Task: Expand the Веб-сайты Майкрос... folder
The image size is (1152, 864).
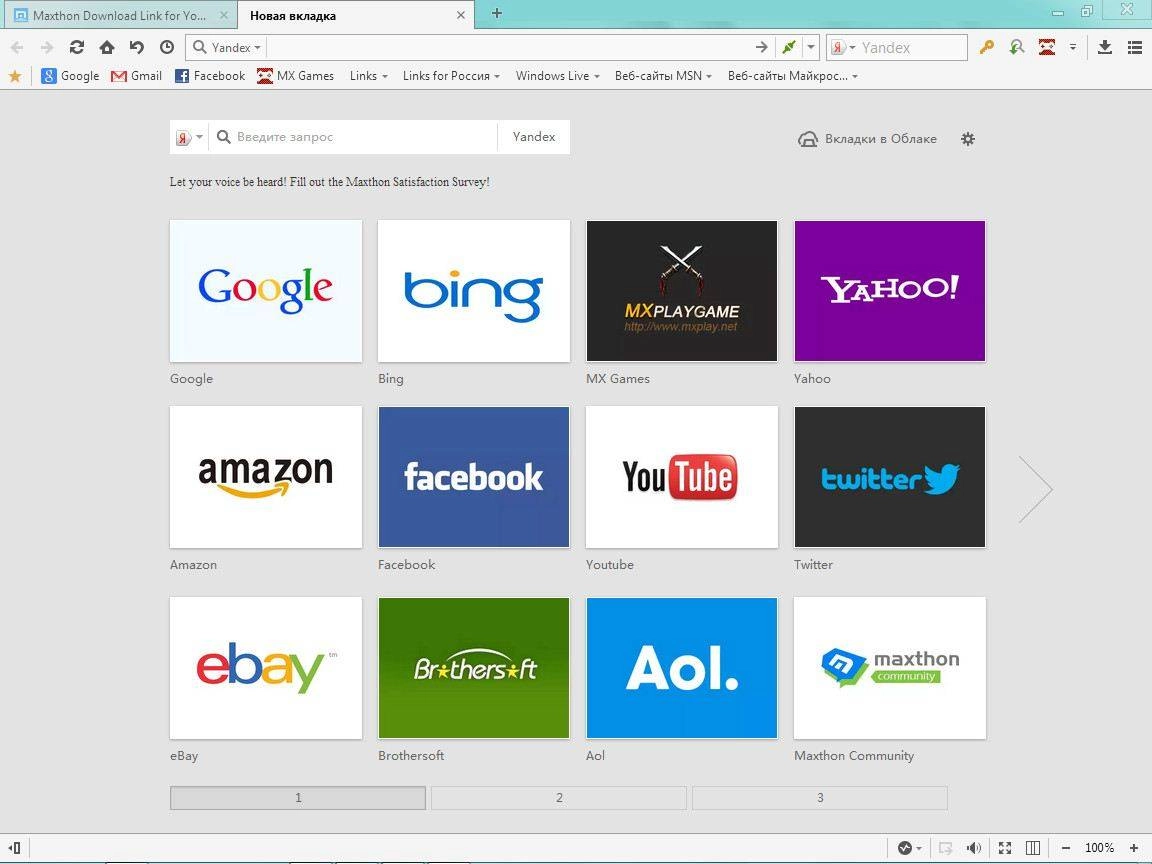Action: pyautogui.click(x=793, y=76)
